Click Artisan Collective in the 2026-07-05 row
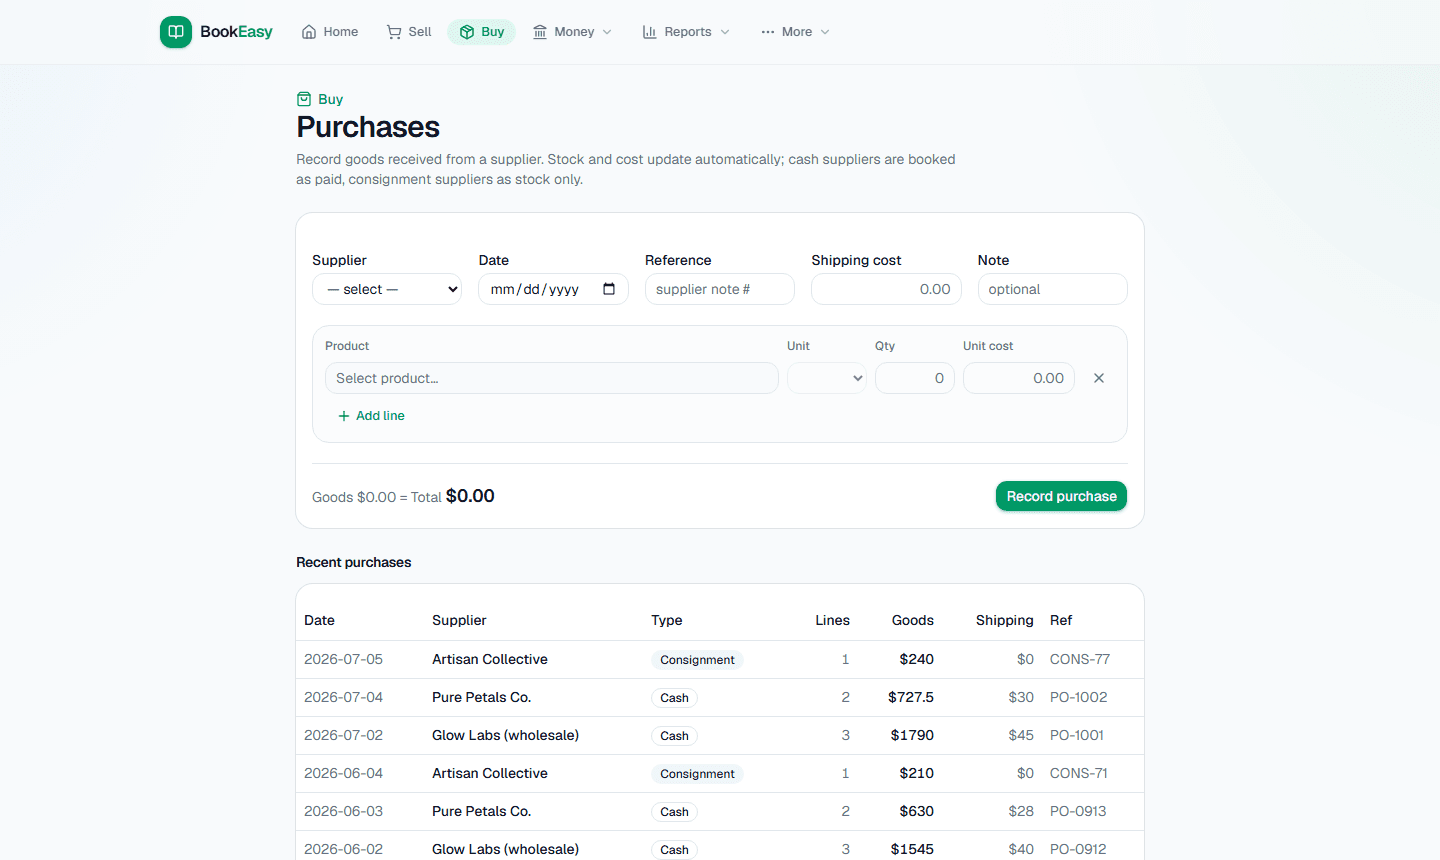 tap(490, 659)
